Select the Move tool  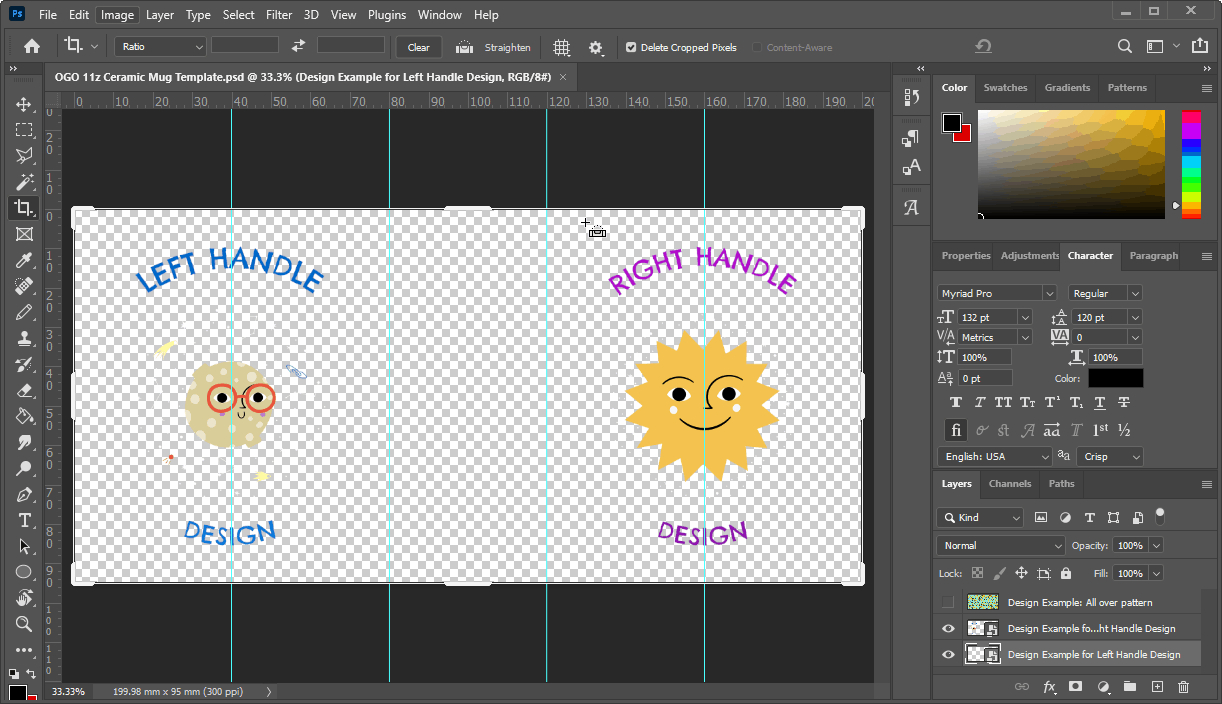coord(24,105)
